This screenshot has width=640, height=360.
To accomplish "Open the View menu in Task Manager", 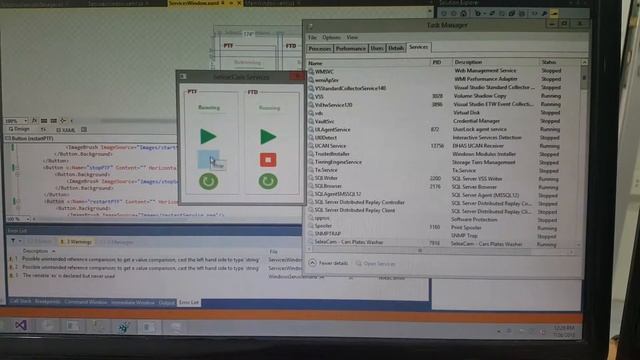I will pyautogui.click(x=352, y=37).
